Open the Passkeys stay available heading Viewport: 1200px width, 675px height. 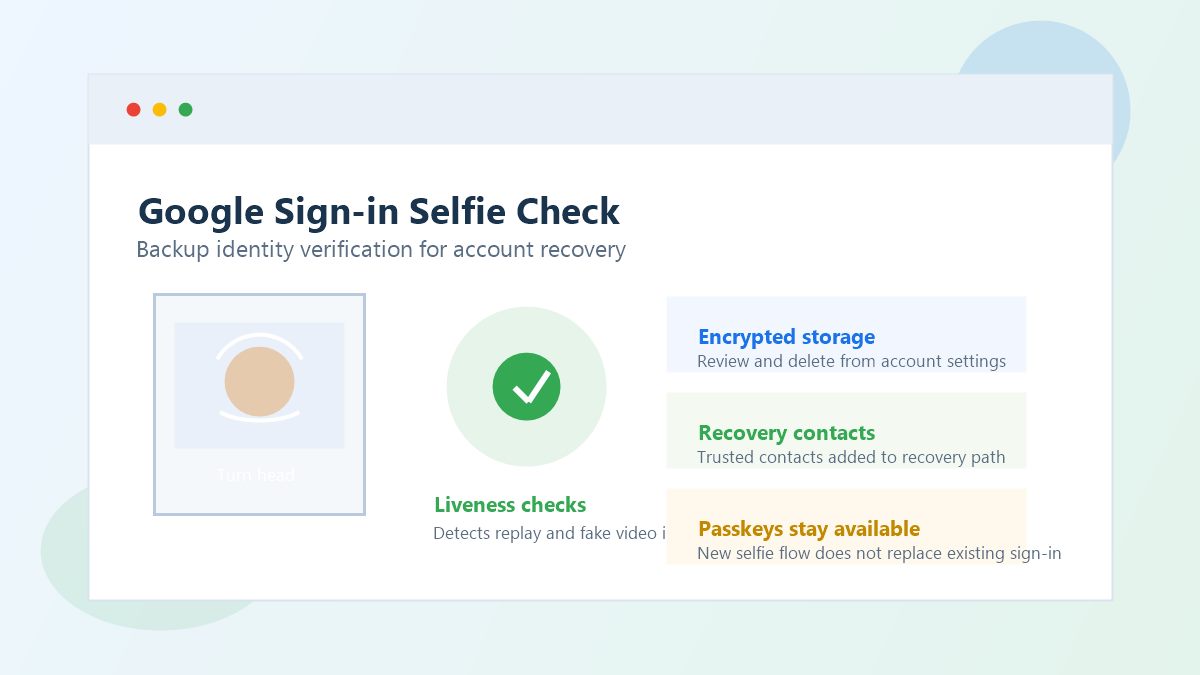[x=809, y=529]
